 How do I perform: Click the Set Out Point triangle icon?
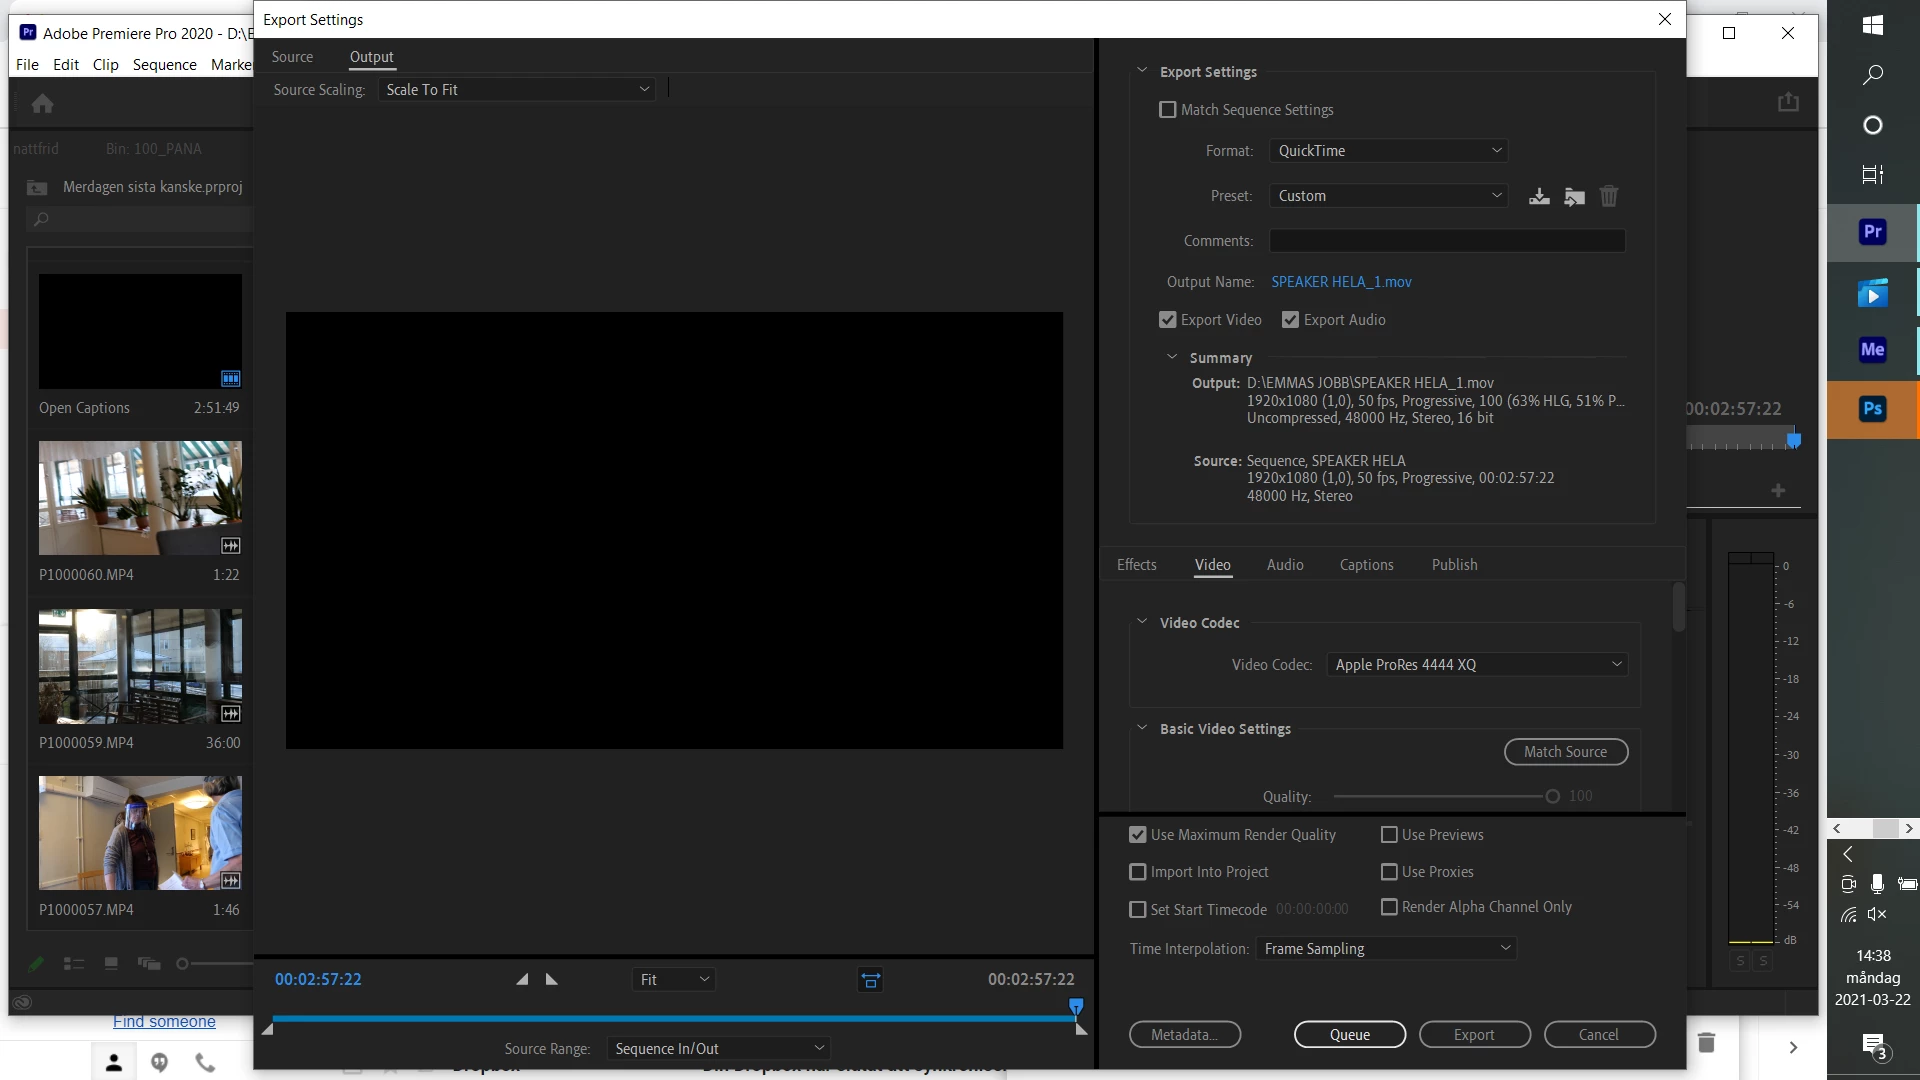pyautogui.click(x=552, y=979)
